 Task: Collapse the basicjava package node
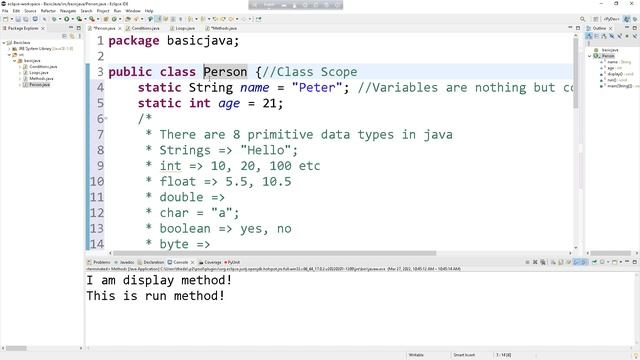(x=14, y=60)
